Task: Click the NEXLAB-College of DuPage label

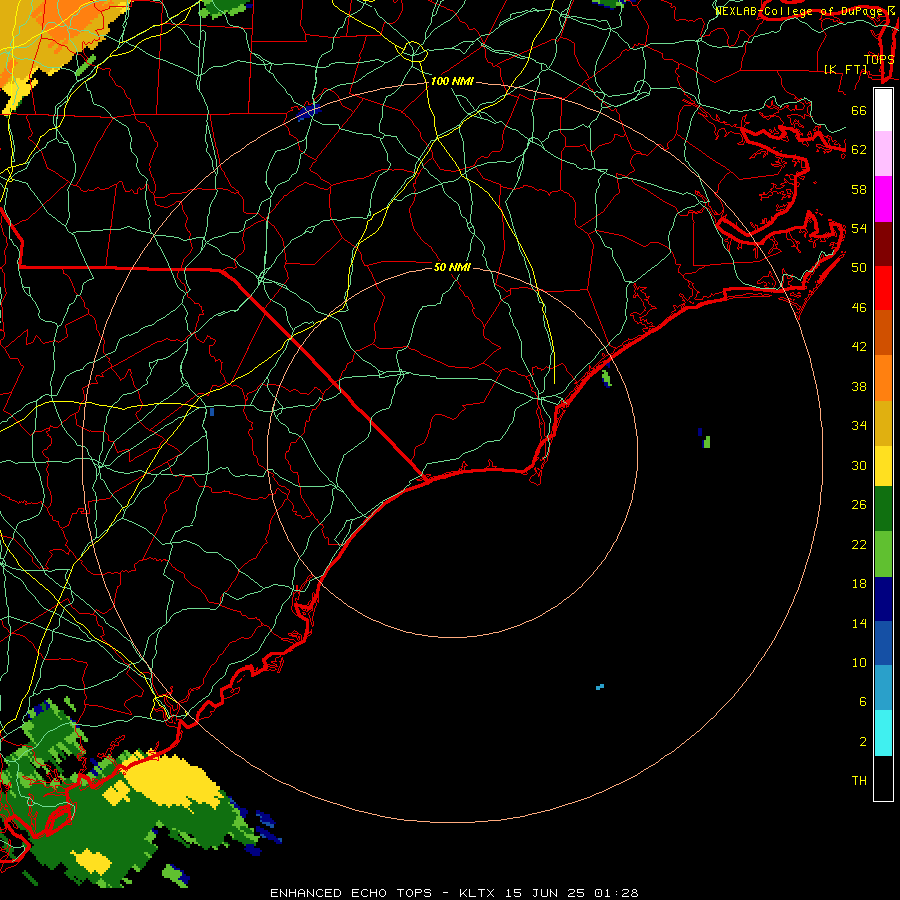Action: [x=799, y=11]
